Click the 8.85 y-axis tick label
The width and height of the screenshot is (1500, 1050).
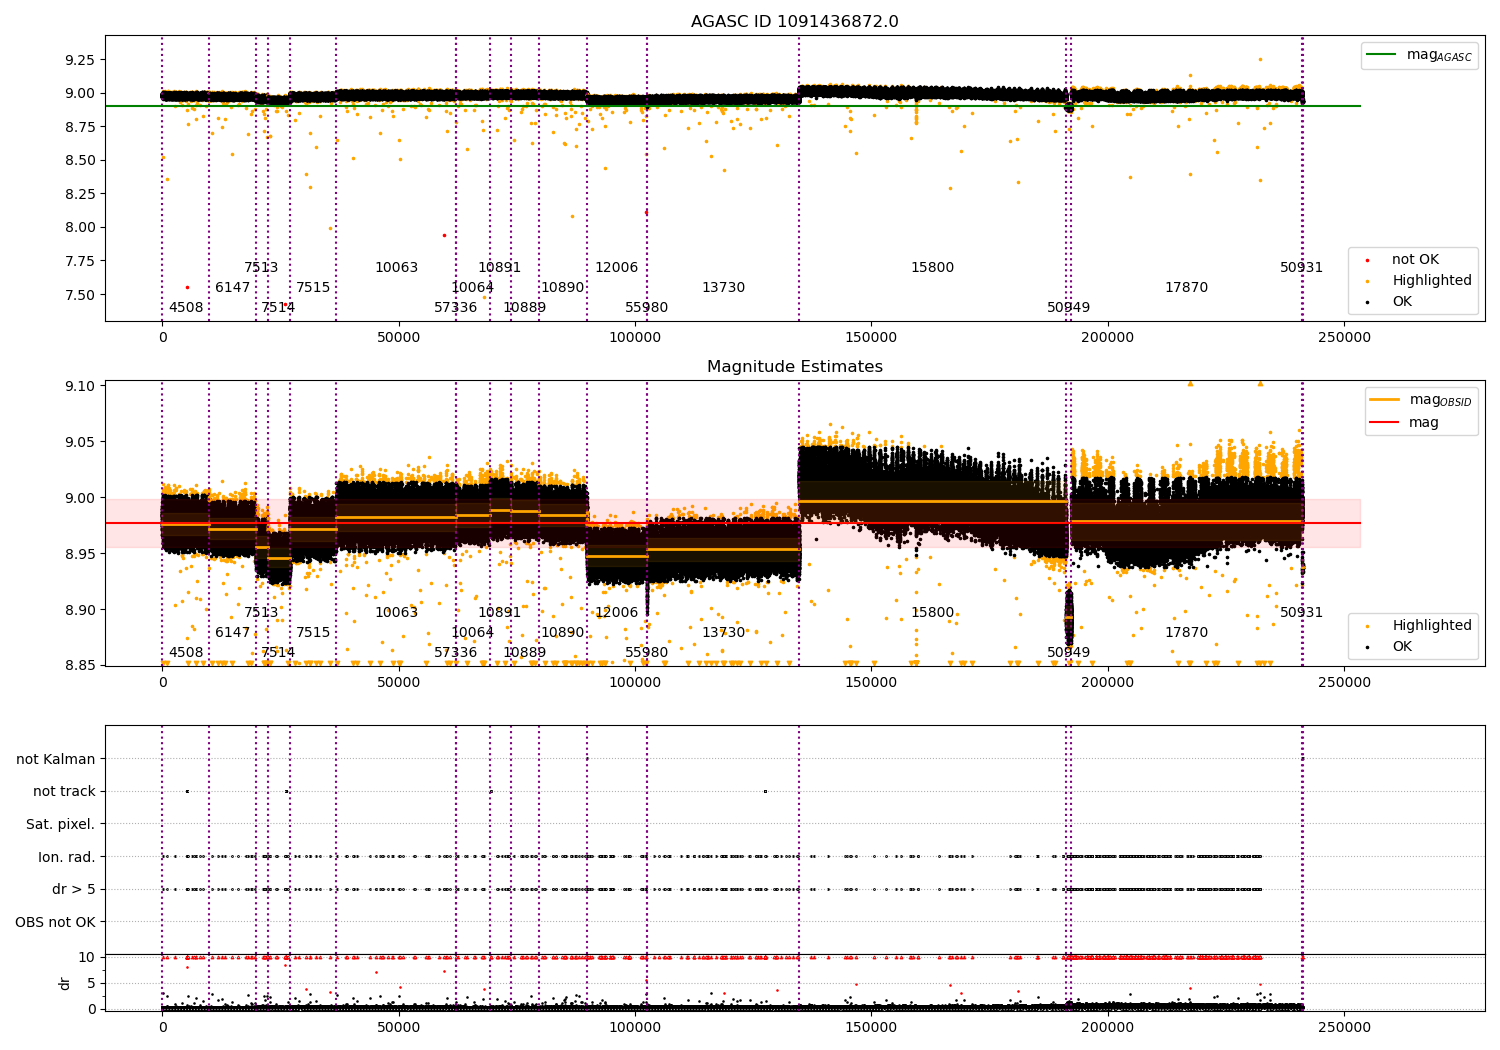pos(78,666)
